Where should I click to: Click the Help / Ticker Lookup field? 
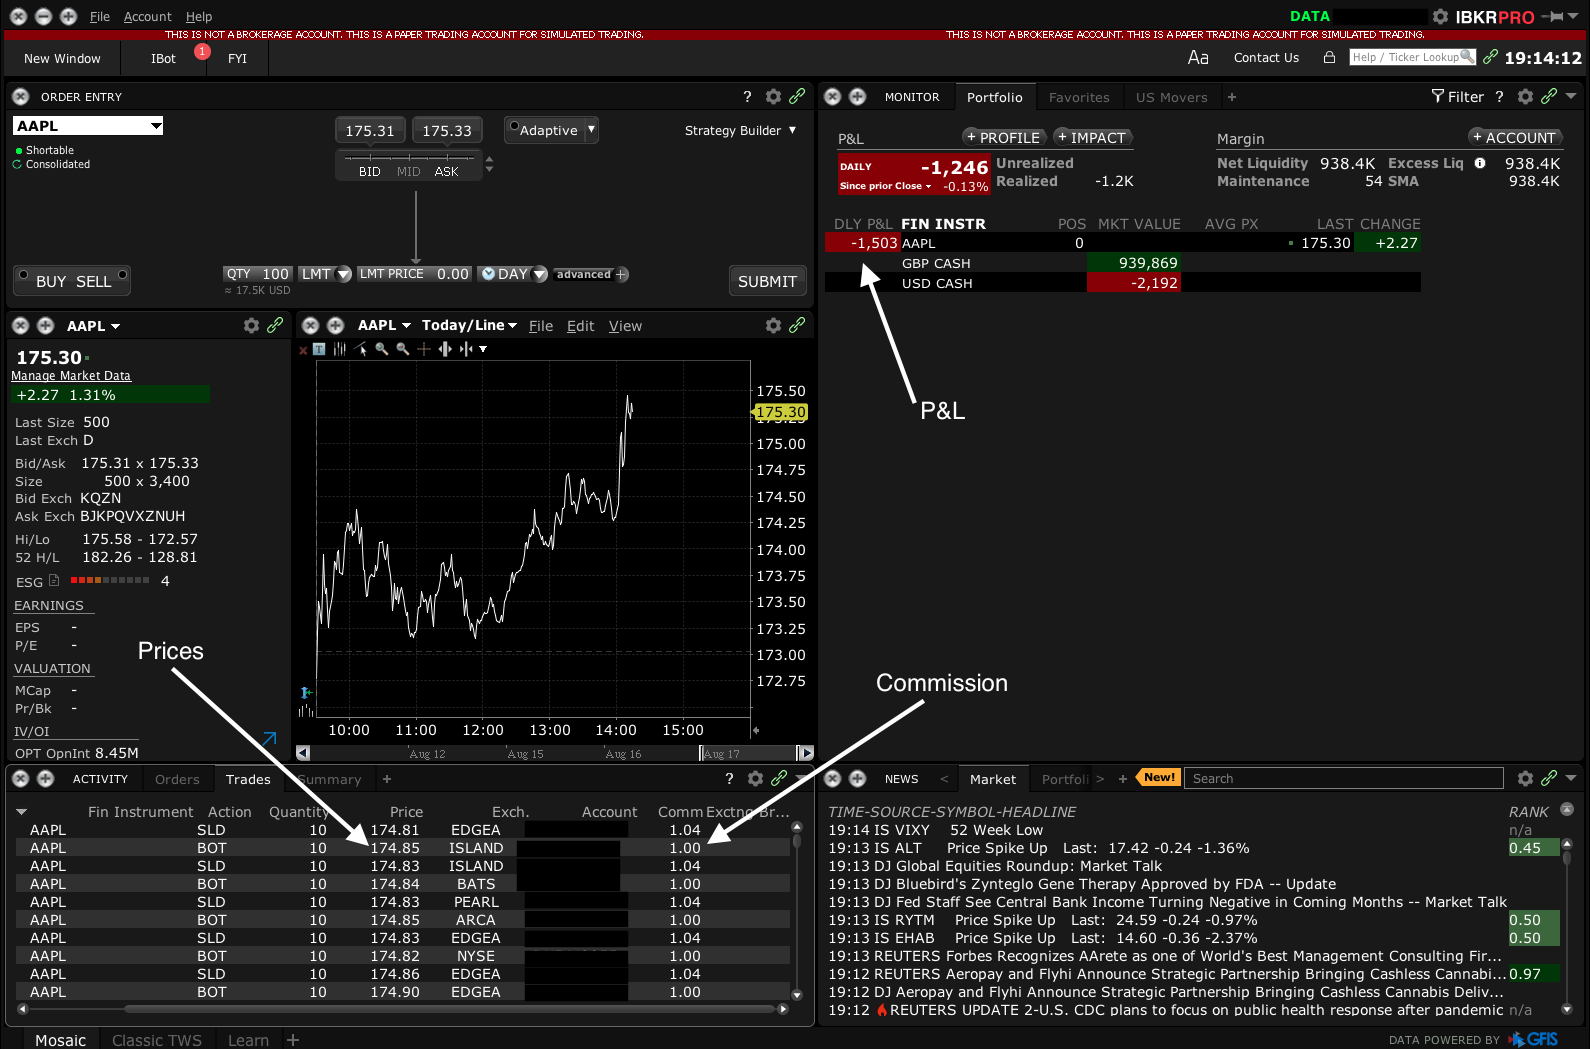(1412, 57)
